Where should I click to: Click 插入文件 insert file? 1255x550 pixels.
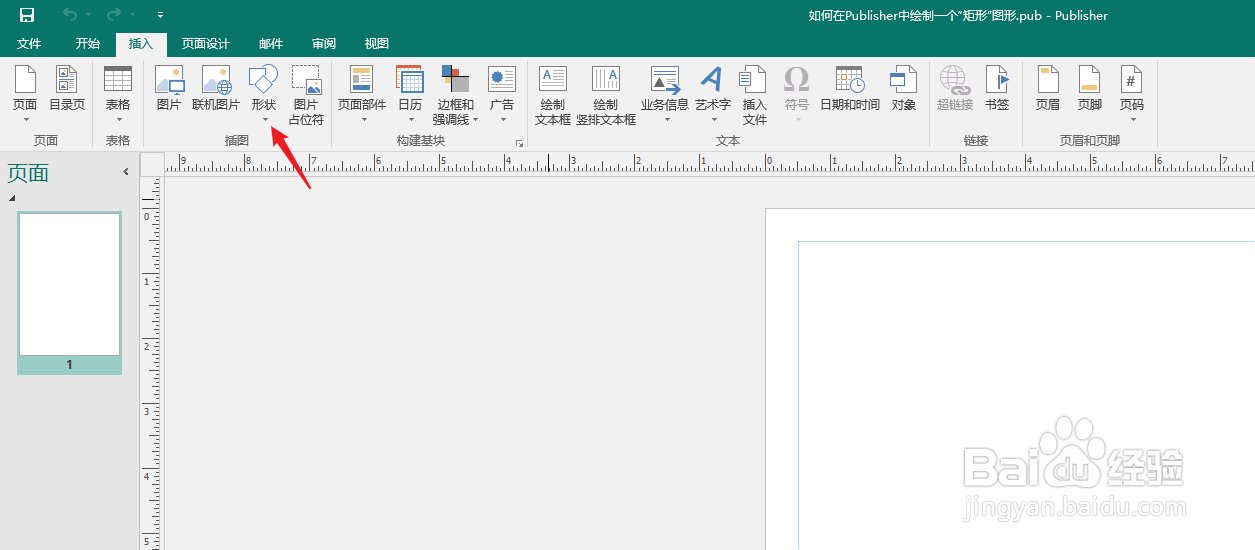pos(754,95)
